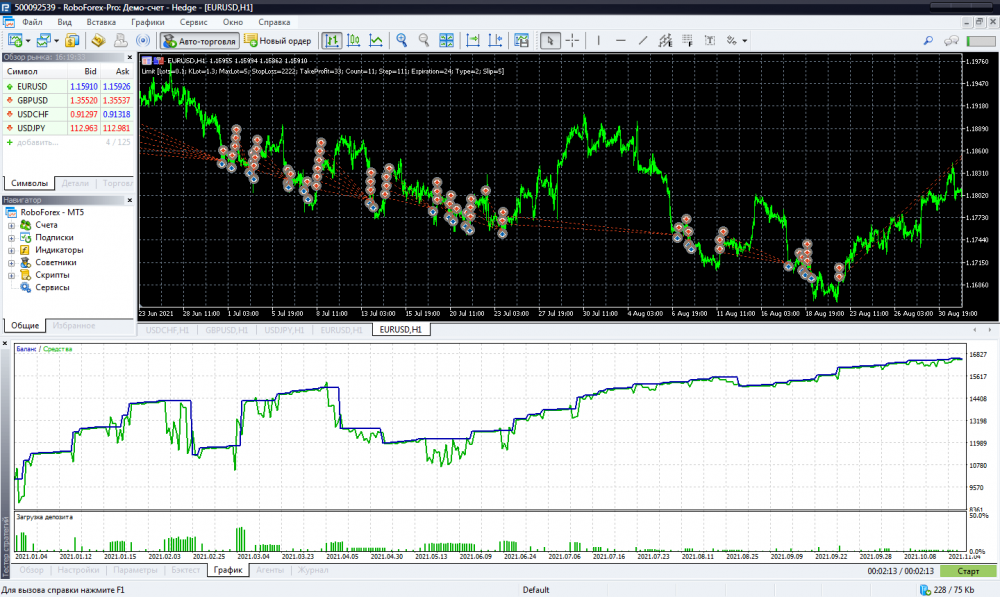Switch chart to bar chart mode
1000x597 pixels.
coord(331,41)
